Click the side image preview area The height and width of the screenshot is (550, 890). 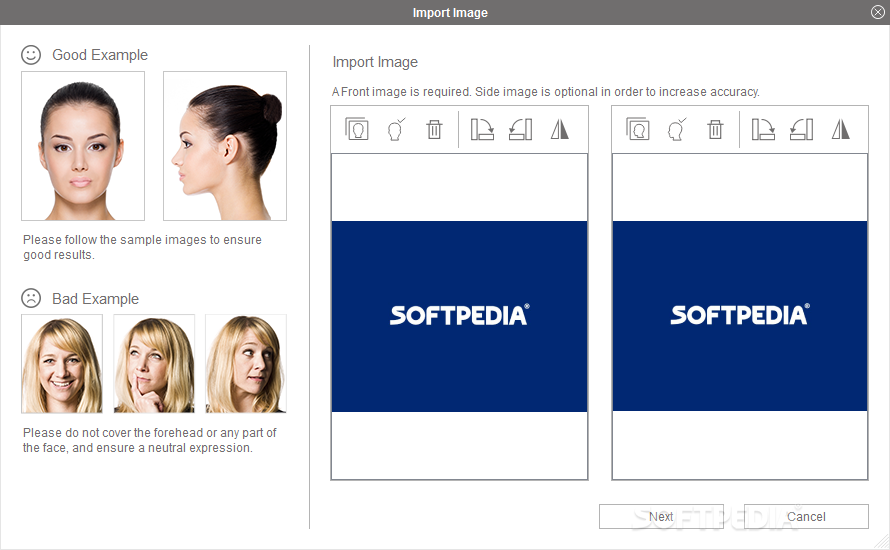[x=740, y=317]
